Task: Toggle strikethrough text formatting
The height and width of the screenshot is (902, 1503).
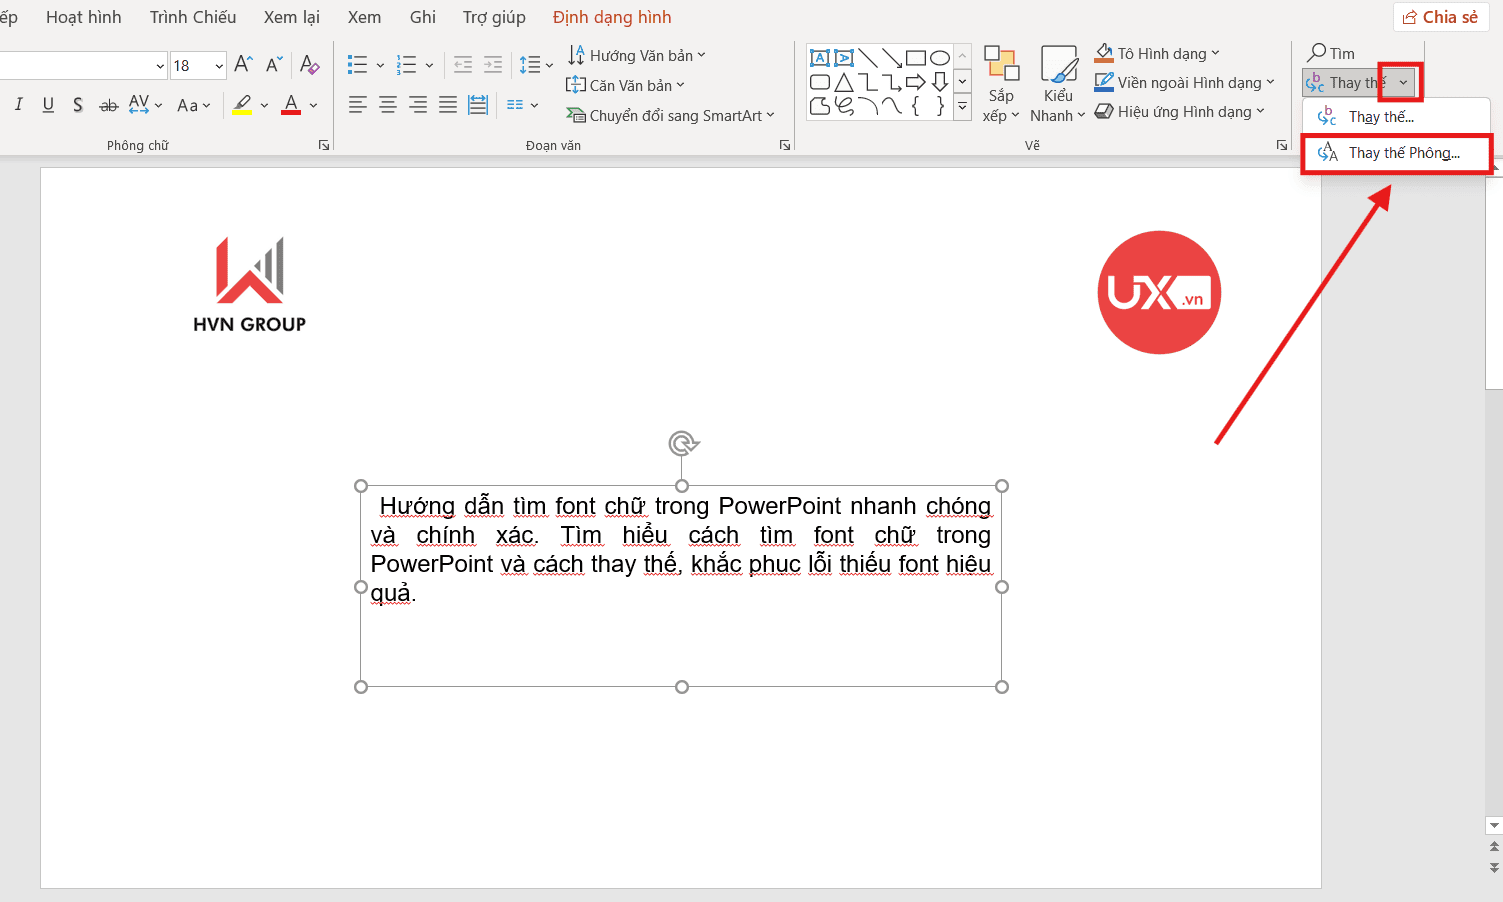Action: point(109,105)
